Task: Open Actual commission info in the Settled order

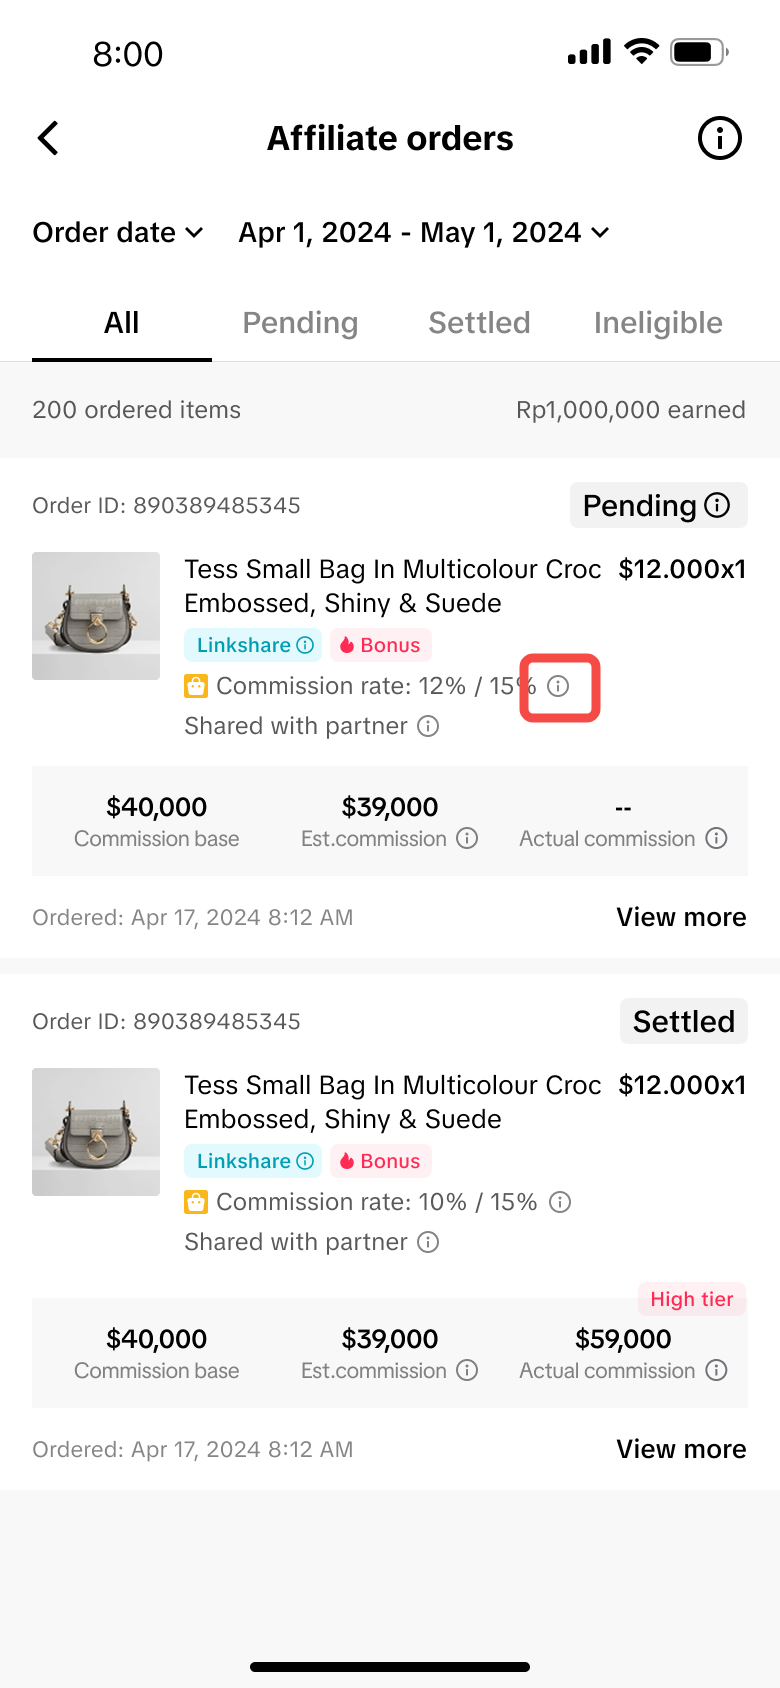Action: coord(716,1371)
